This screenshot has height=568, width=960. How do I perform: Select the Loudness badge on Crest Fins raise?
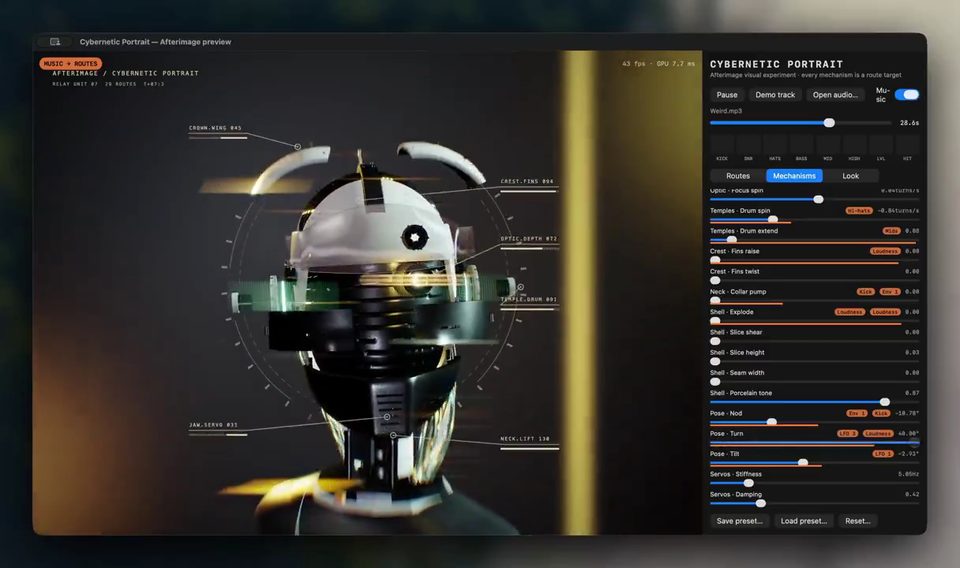(885, 251)
